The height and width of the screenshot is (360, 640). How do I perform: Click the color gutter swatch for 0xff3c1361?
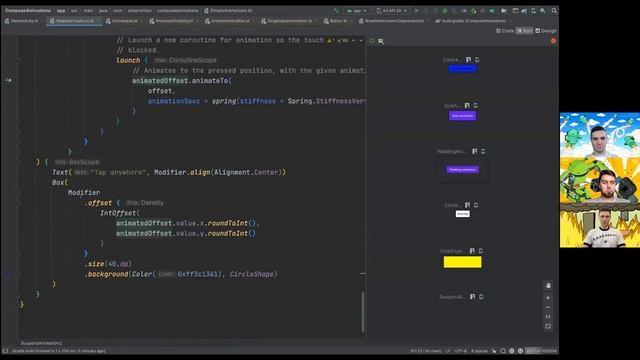pos(8,274)
